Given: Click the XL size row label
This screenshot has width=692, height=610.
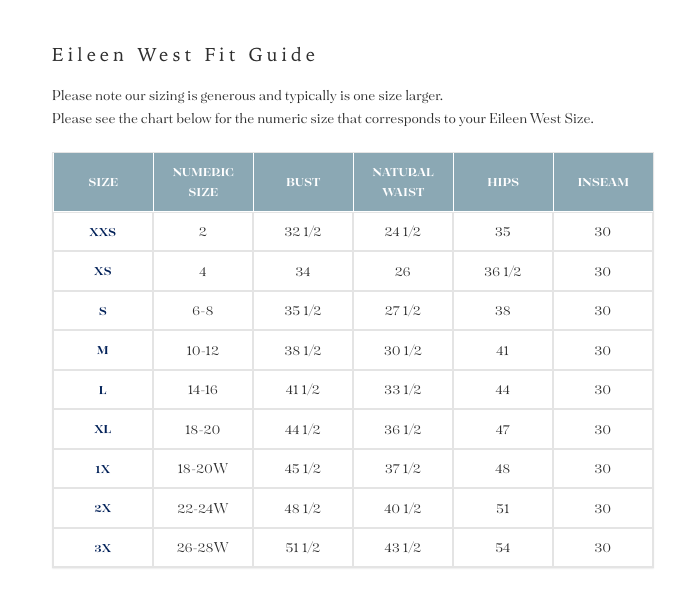Looking at the screenshot, I should 103,430.
